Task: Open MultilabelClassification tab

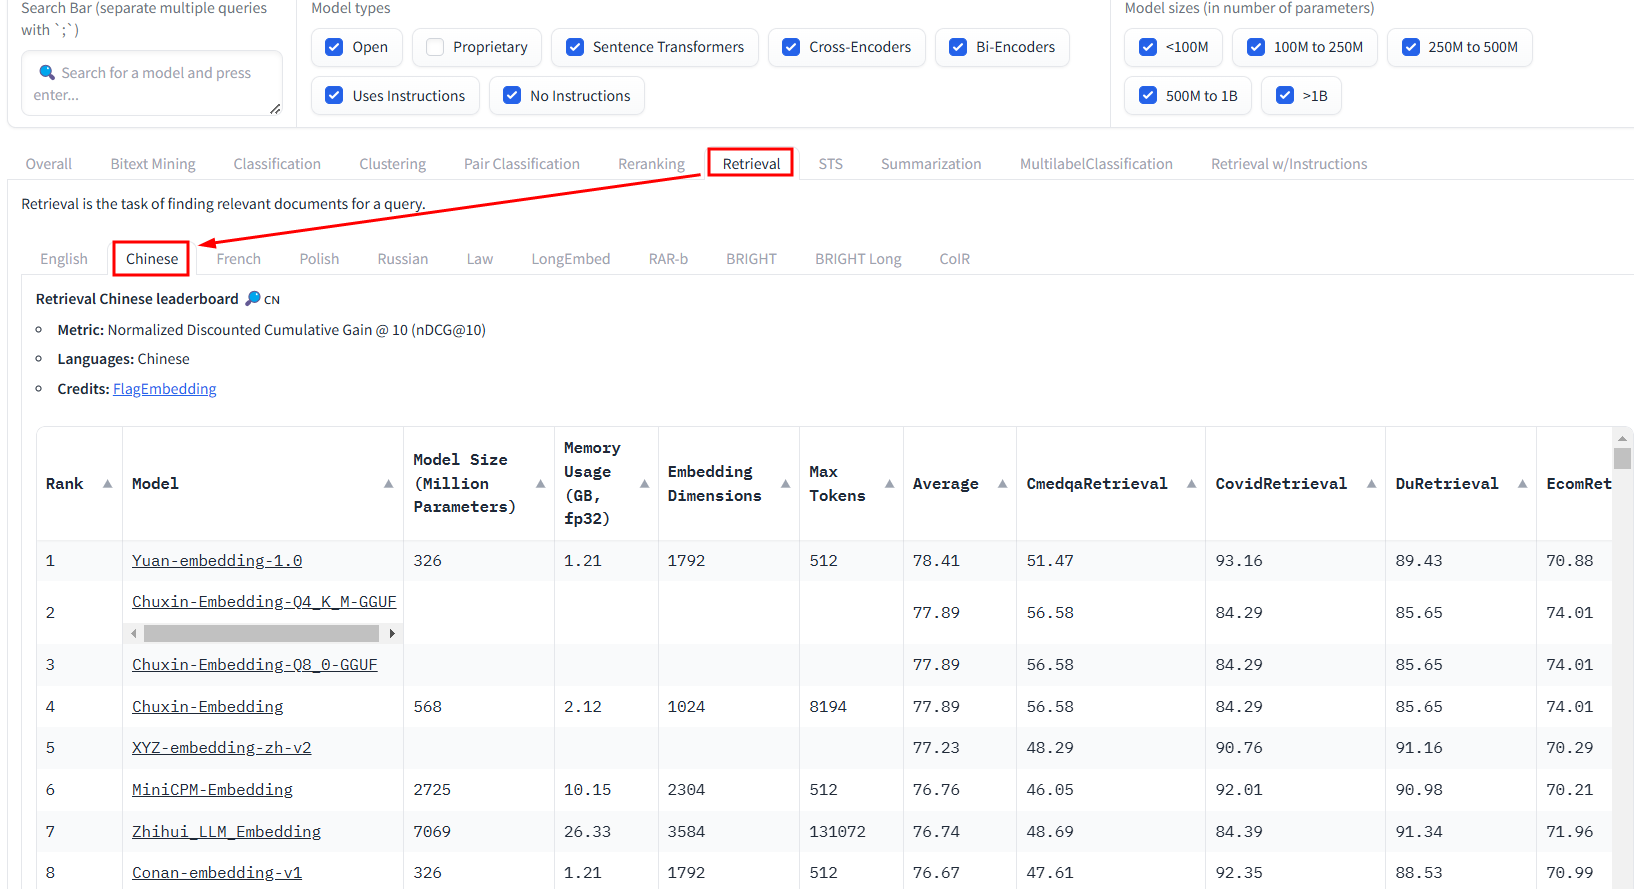Action: (1096, 164)
